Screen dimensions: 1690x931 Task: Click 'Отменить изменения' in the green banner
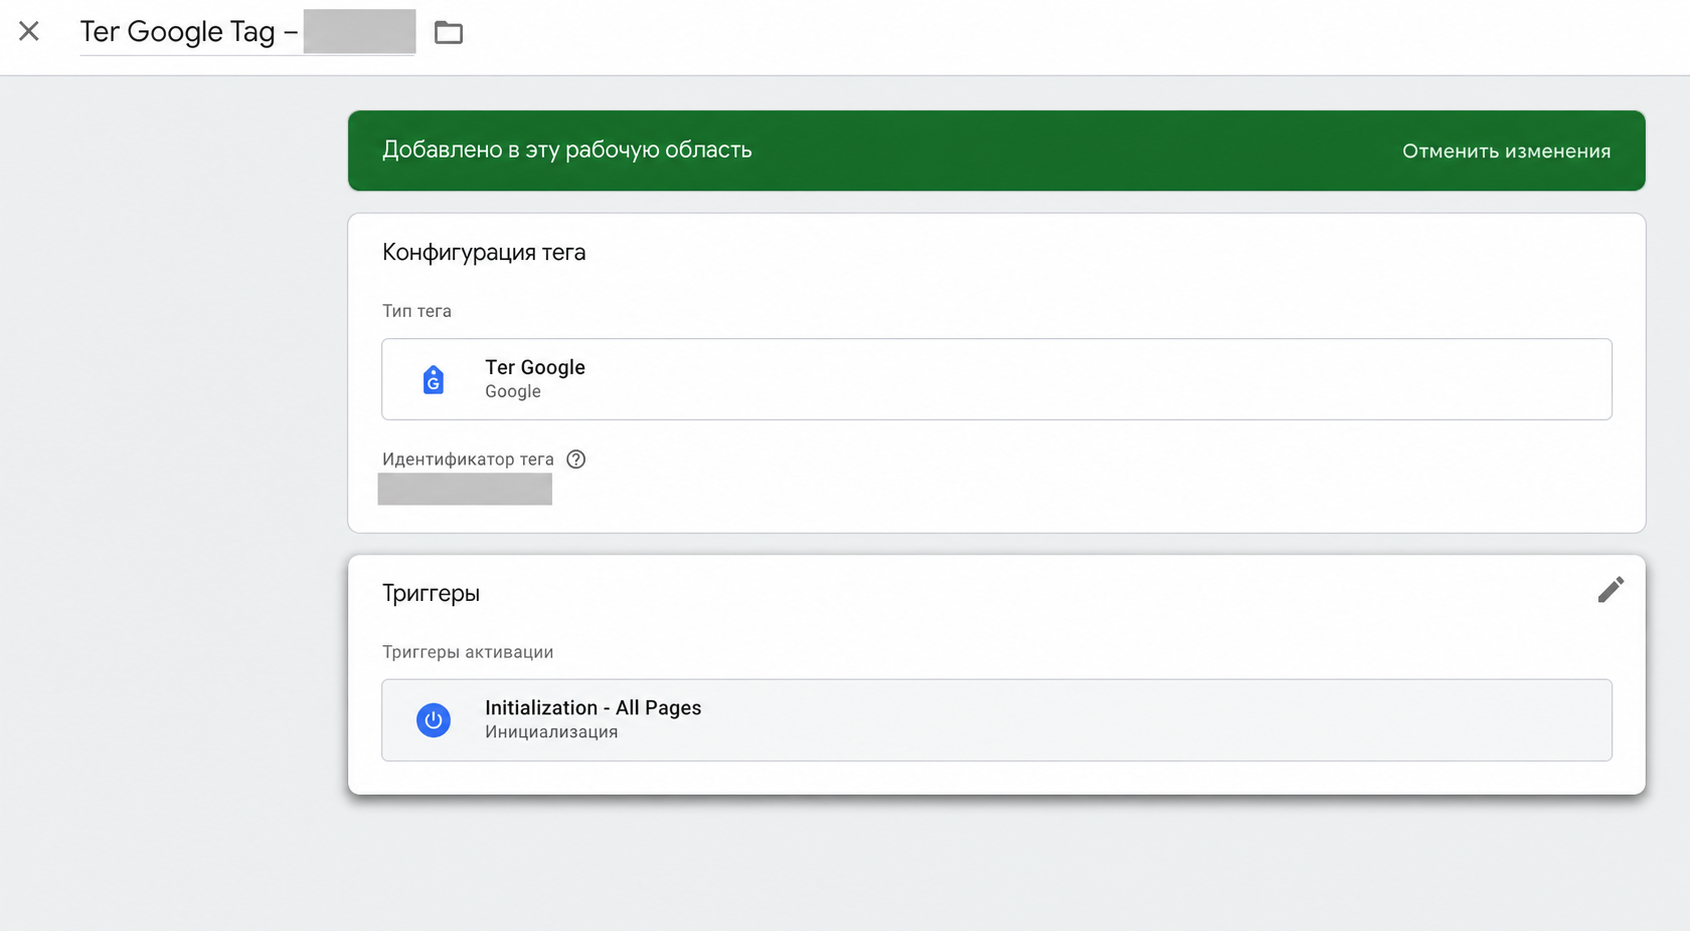[1506, 151]
